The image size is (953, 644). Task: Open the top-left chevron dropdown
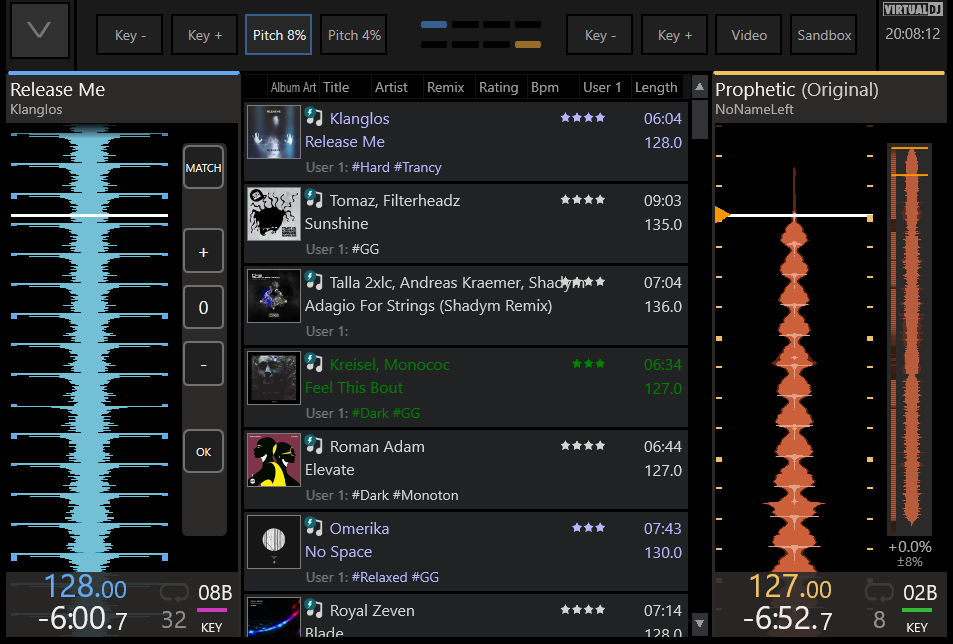click(40, 30)
